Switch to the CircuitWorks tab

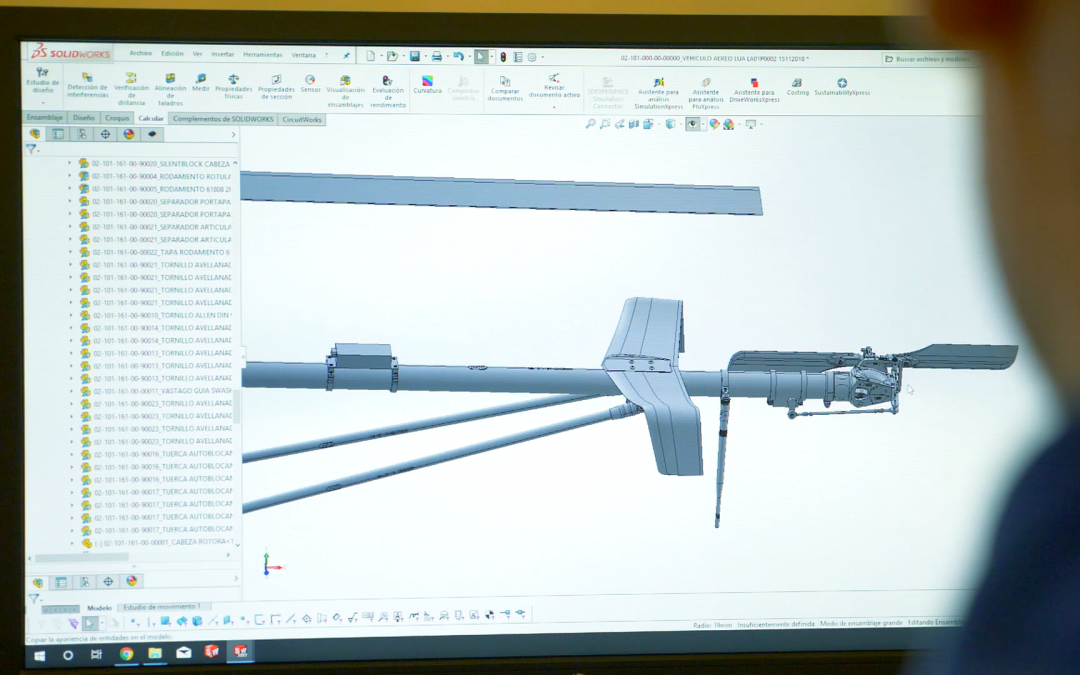coord(302,119)
